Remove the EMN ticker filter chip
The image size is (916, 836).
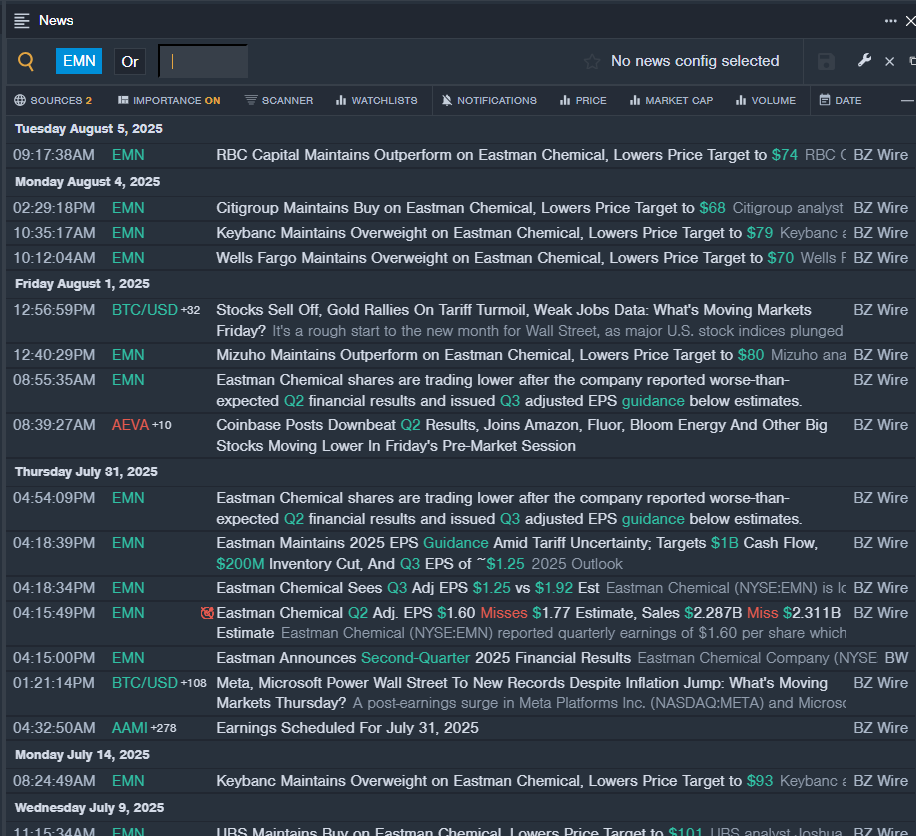coord(79,61)
